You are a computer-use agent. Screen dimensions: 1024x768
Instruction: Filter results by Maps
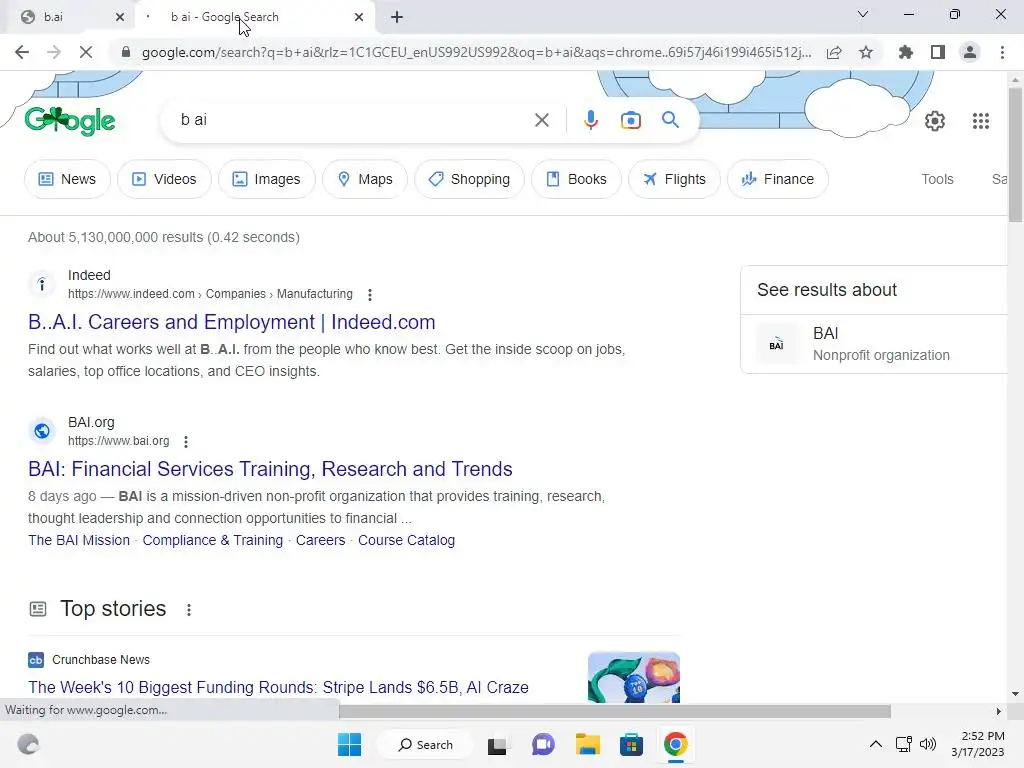point(365,179)
